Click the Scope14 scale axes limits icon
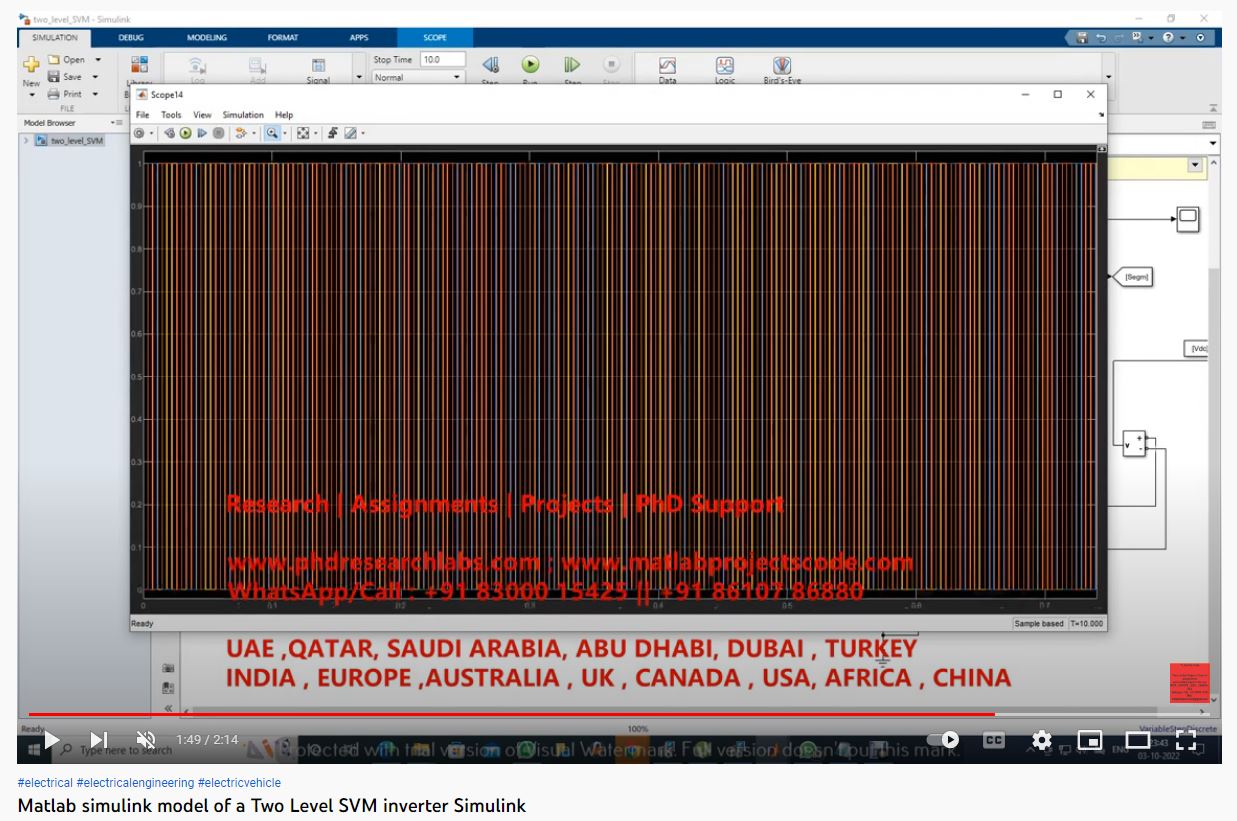The width and height of the screenshot is (1237, 821). [303, 133]
